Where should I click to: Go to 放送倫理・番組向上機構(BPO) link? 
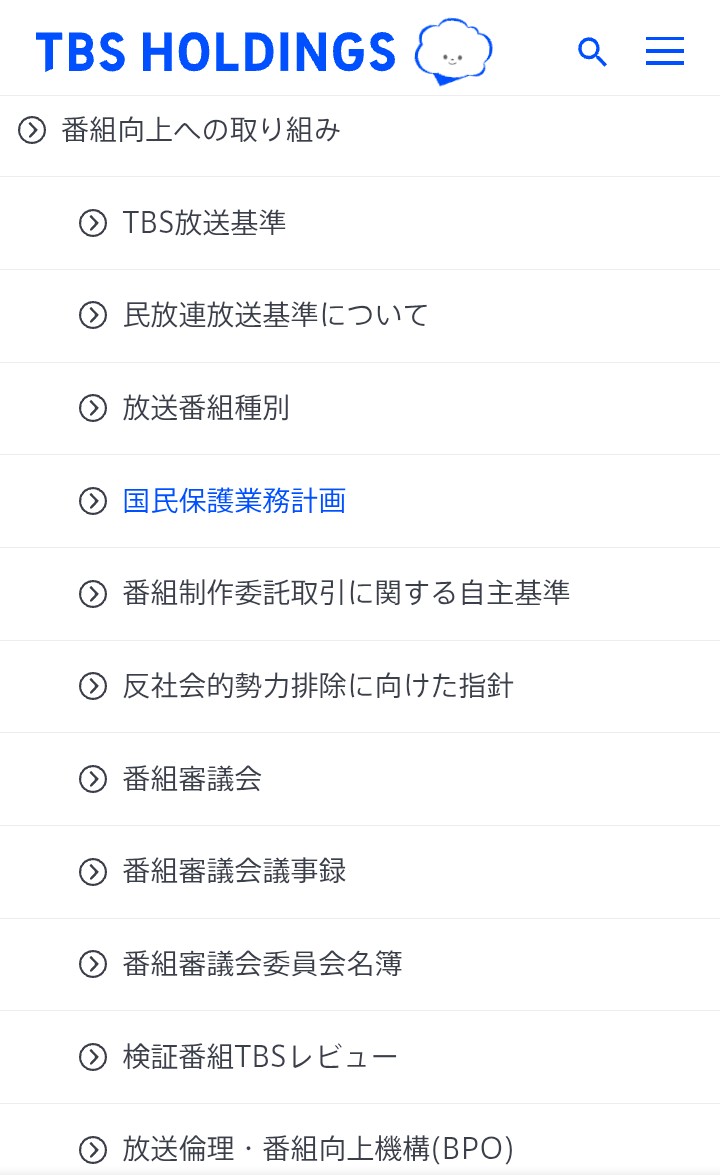pyautogui.click(x=318, y=1150)
